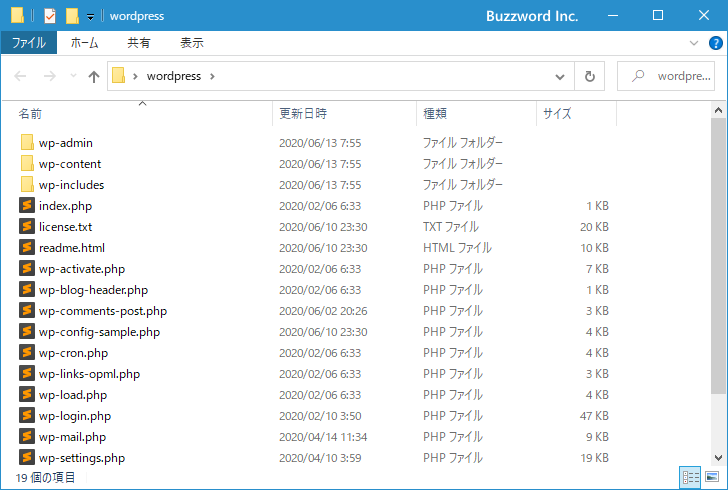Go up one folder level

pyautogui.click(x=94, y=76)
